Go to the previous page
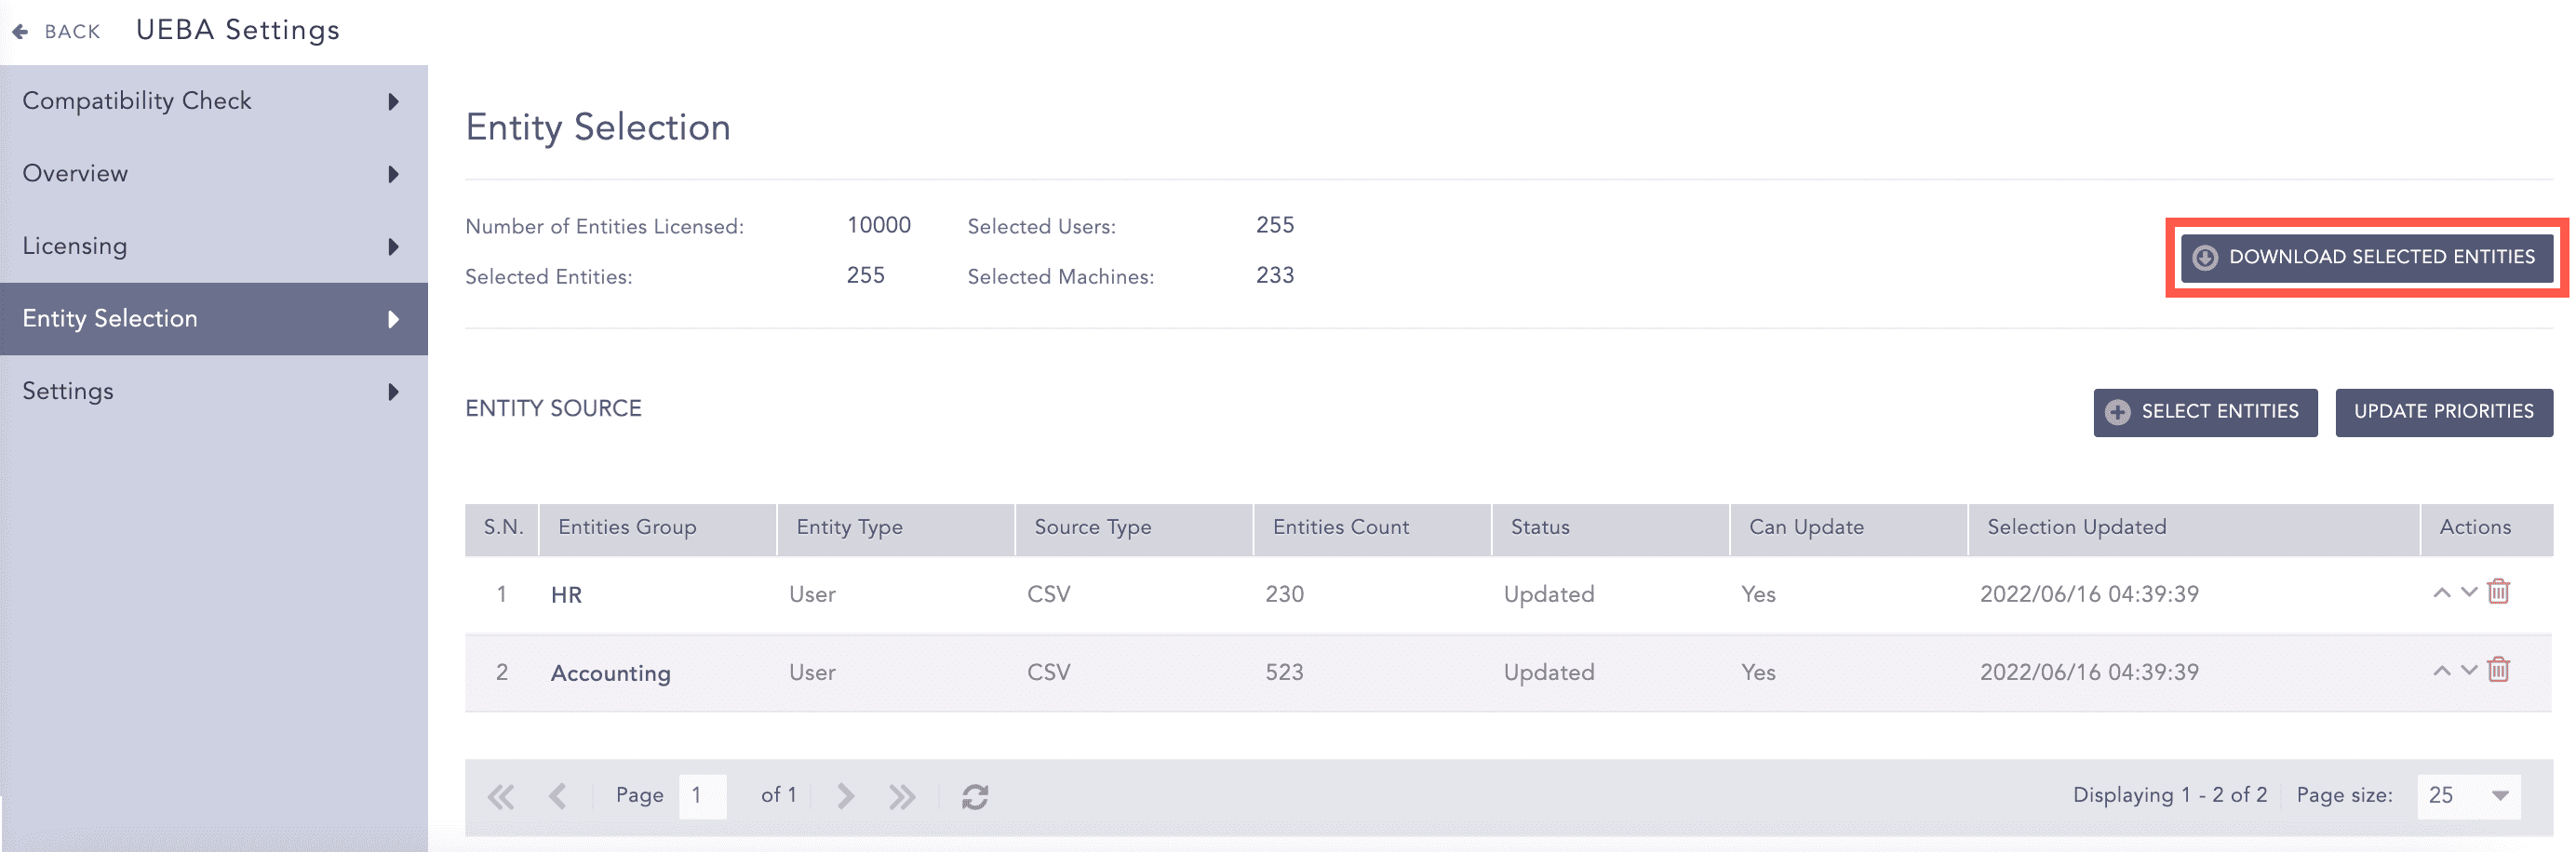Viewport: 2576px width, 852px height. click(x=558, y=795)
